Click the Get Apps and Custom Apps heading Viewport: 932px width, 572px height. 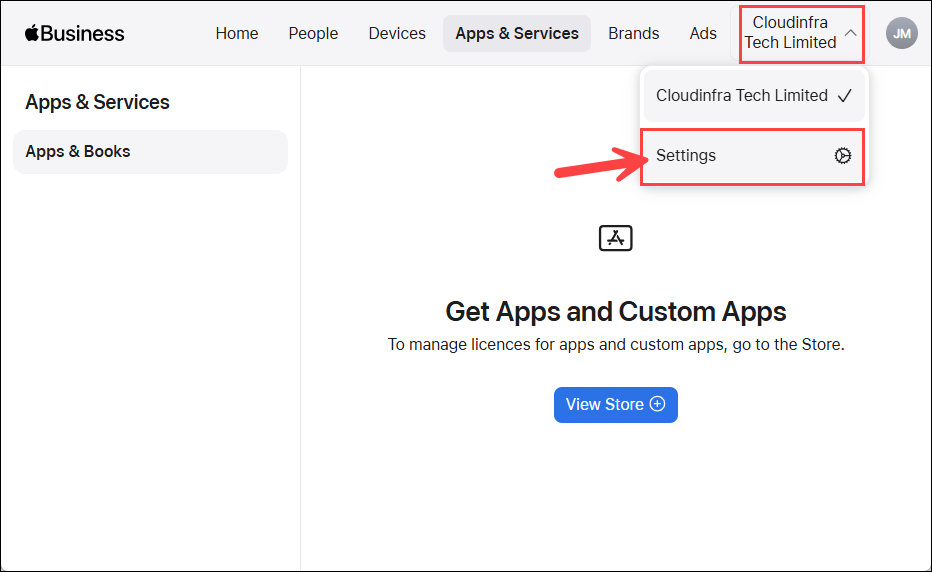[615, 312]
